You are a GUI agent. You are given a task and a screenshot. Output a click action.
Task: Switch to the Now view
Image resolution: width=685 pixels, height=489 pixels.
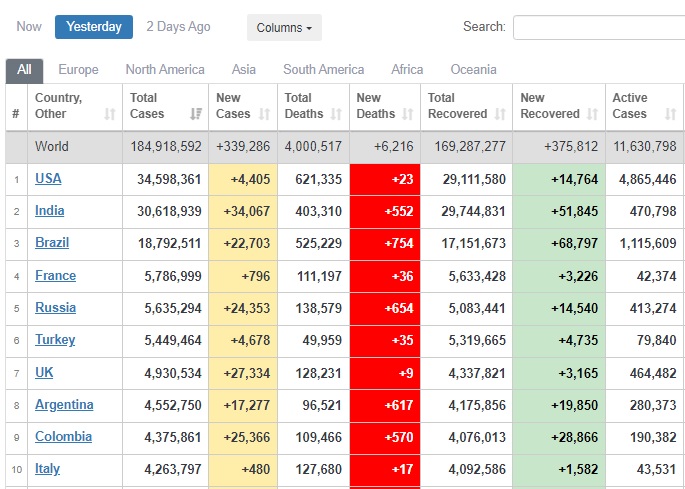point(29,27)
